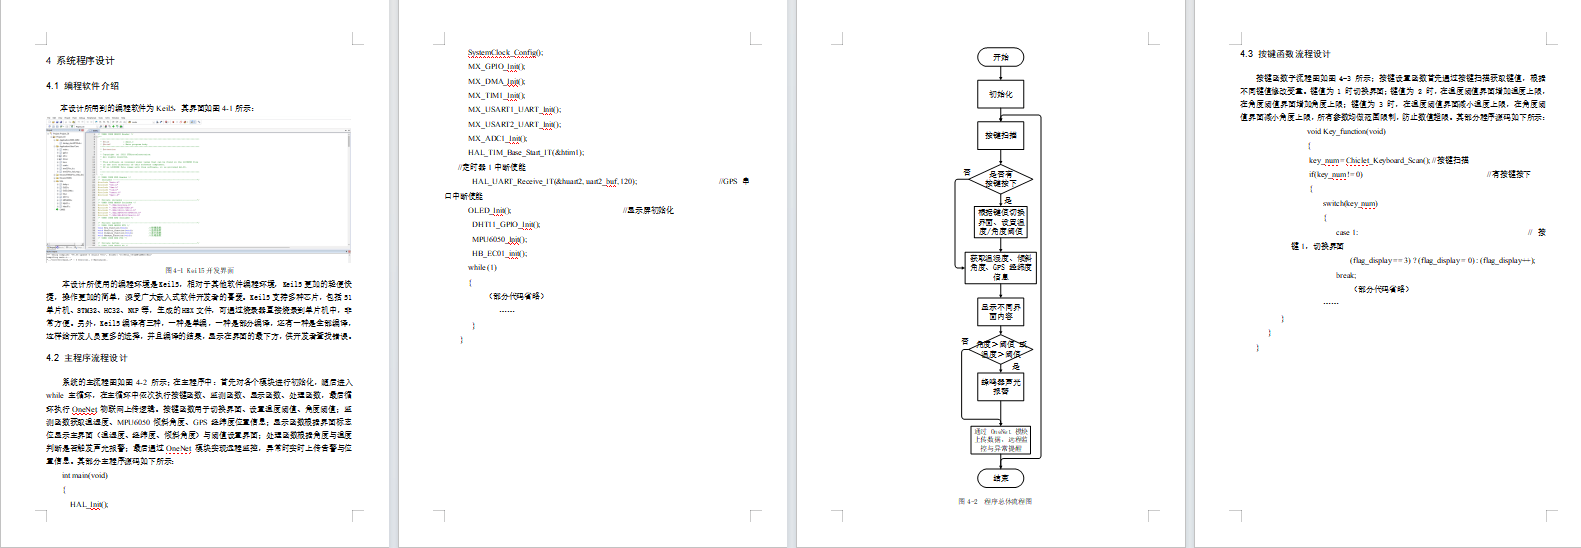Click the code line 'while (1)'

pyautogui.click(x=482, y=268)
